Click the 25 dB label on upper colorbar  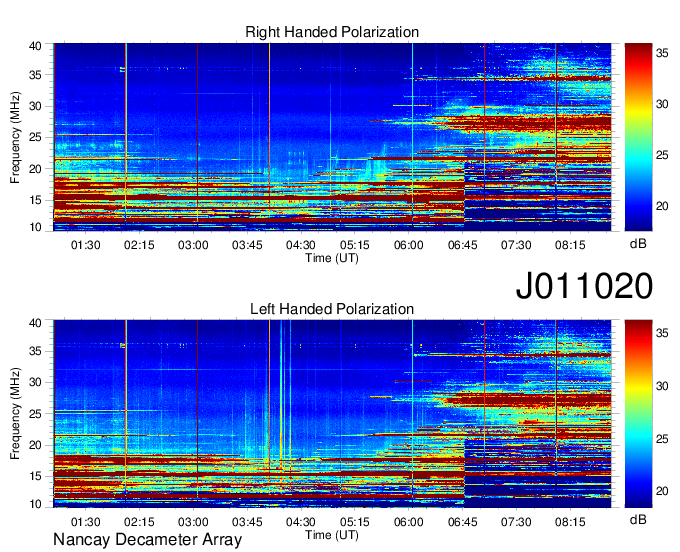coord(662,155)
